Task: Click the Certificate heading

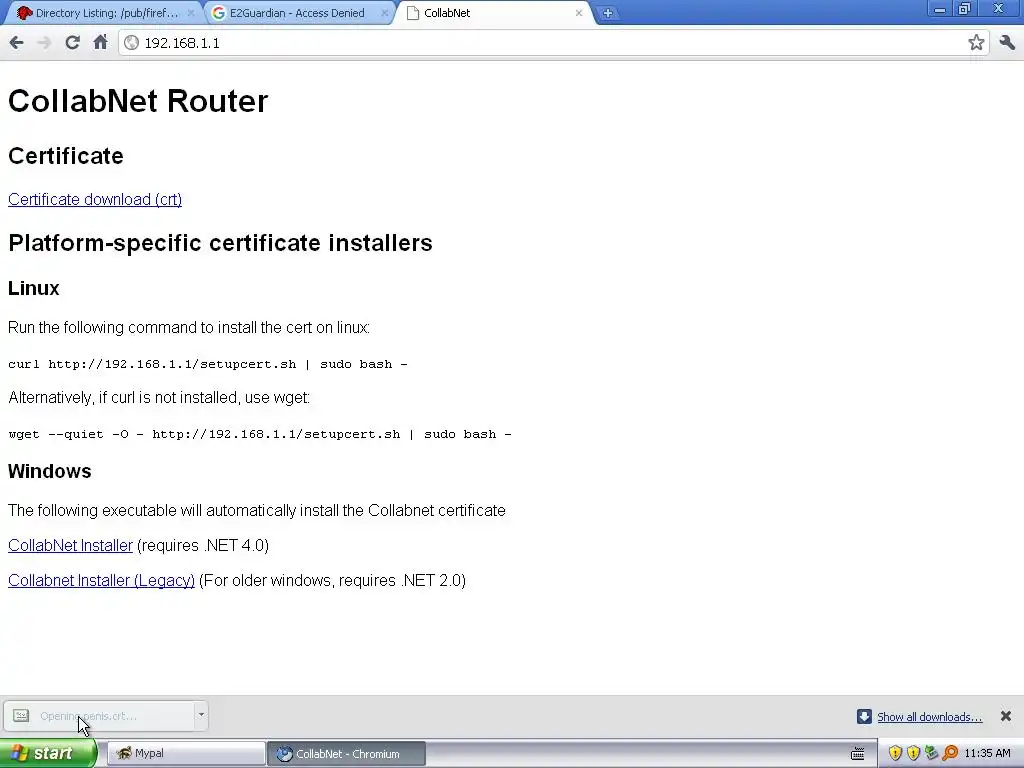Action: point(65,156)
